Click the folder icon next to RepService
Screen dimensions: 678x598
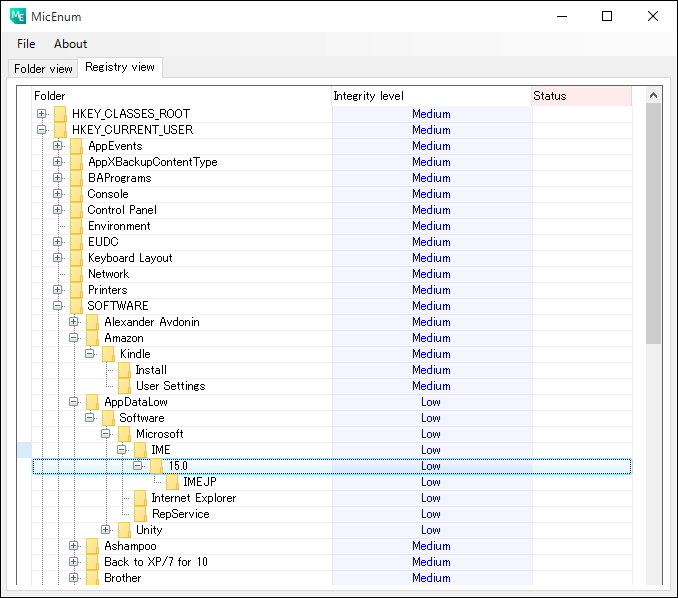[140, 514]
